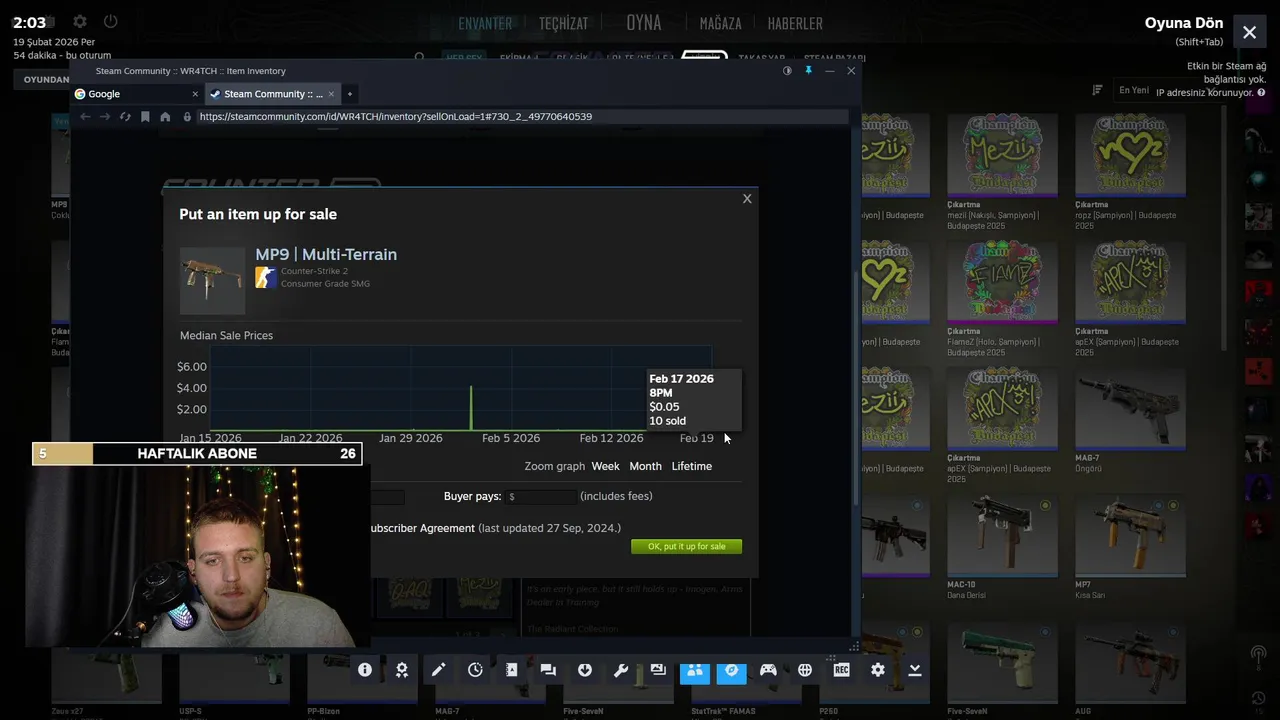This screenshot has width=1280, height=720.
Task: Open controller settings gamepad icon
Action: pyautogui.click(x=768, y=670)
